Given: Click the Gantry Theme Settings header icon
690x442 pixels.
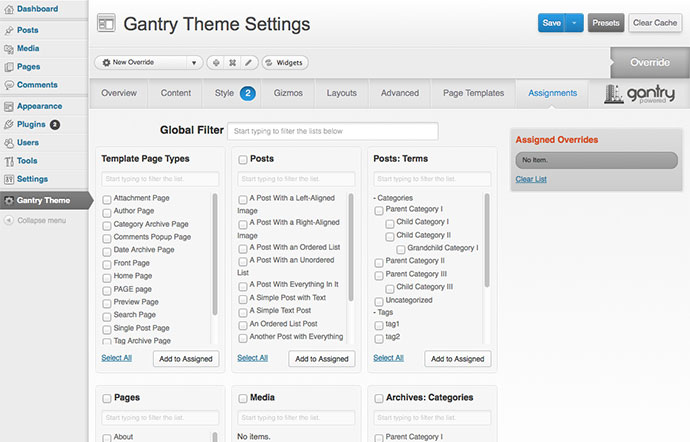Looking at the screenshot, I should tap(106, 23).
